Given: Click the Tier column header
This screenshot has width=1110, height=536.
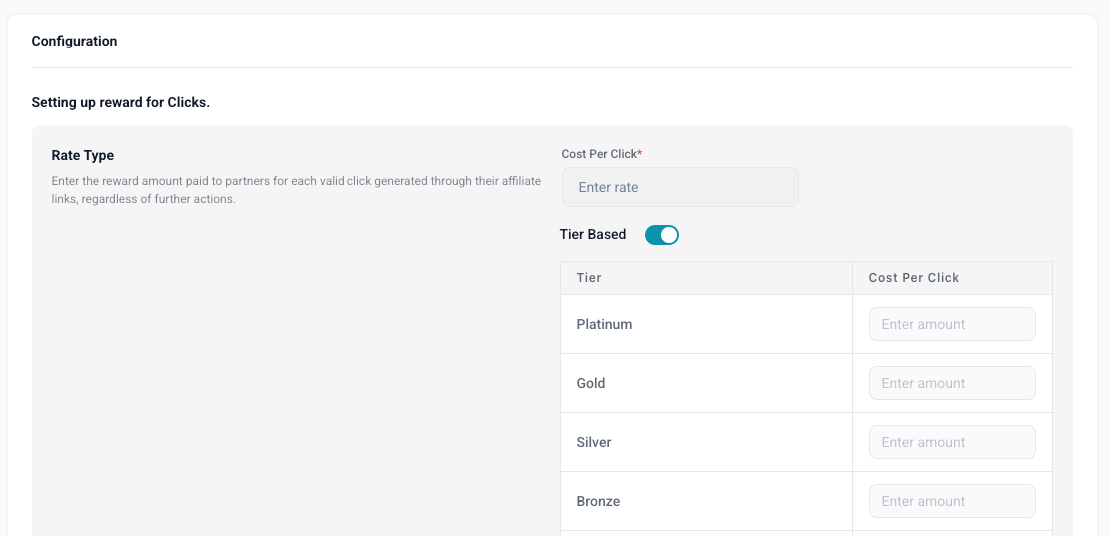Looking at the screenshot, I should click(x=589, y=278).
